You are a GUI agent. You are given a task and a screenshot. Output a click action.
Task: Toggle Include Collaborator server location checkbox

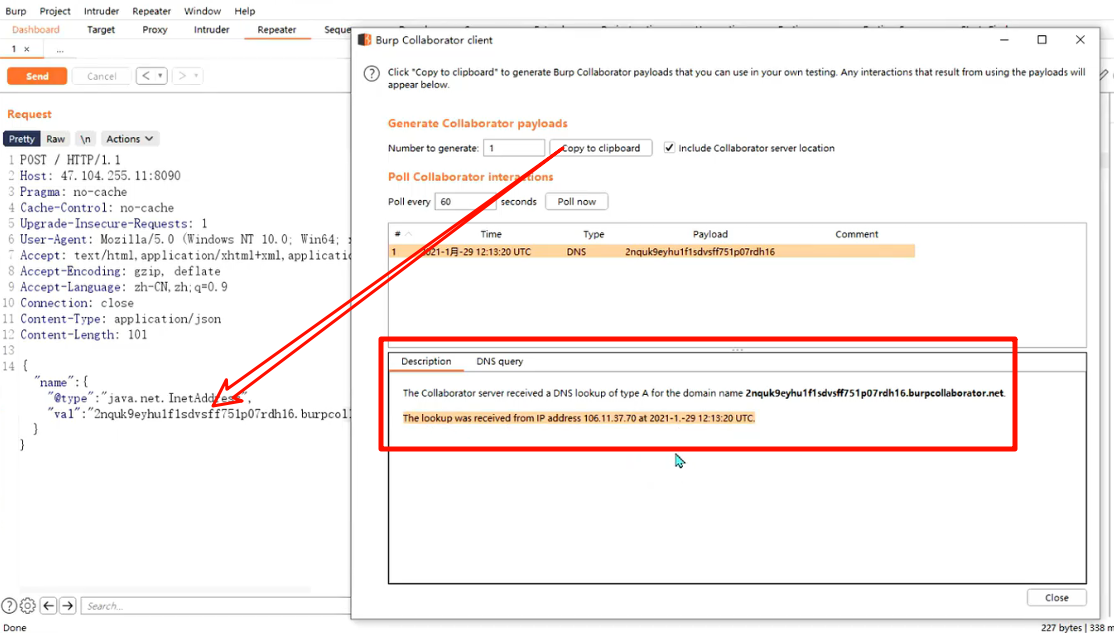669,148
